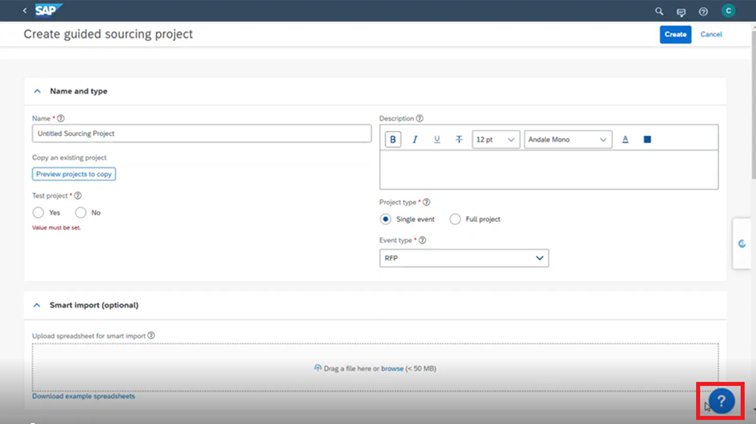Open Download example spreadsheets link
The width and height of the screenshot is (756, 424).
(x=83, y=396)
